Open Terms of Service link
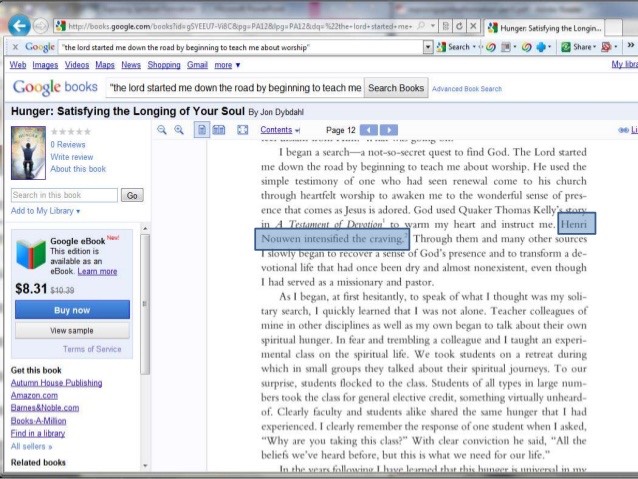This screenshot has height=479, width=638. [92, 349]
